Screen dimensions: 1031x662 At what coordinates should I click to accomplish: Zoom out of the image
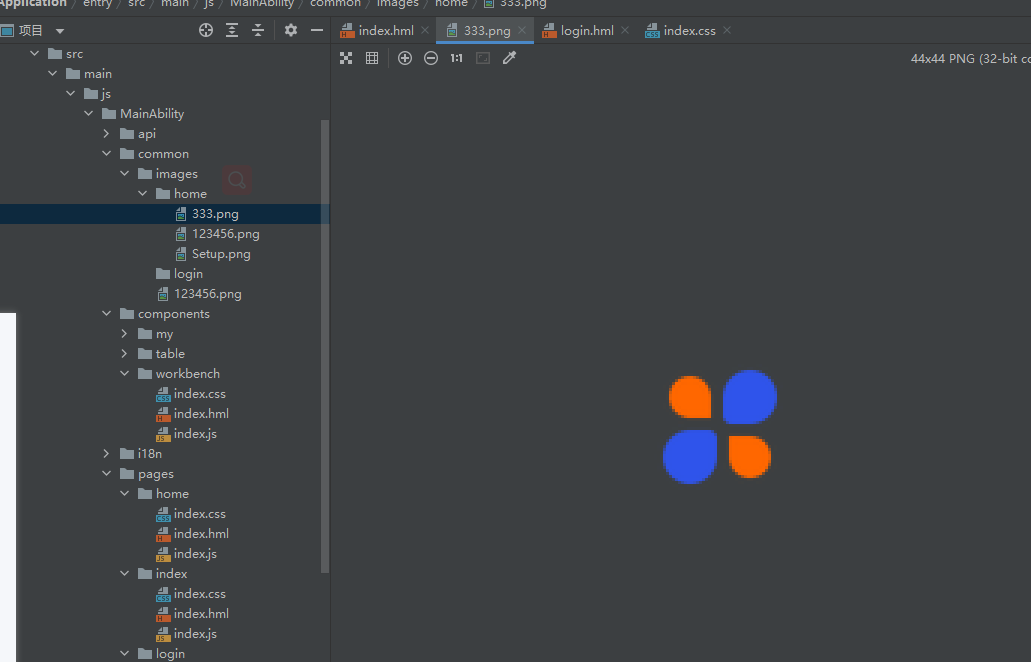coord(431,58)
